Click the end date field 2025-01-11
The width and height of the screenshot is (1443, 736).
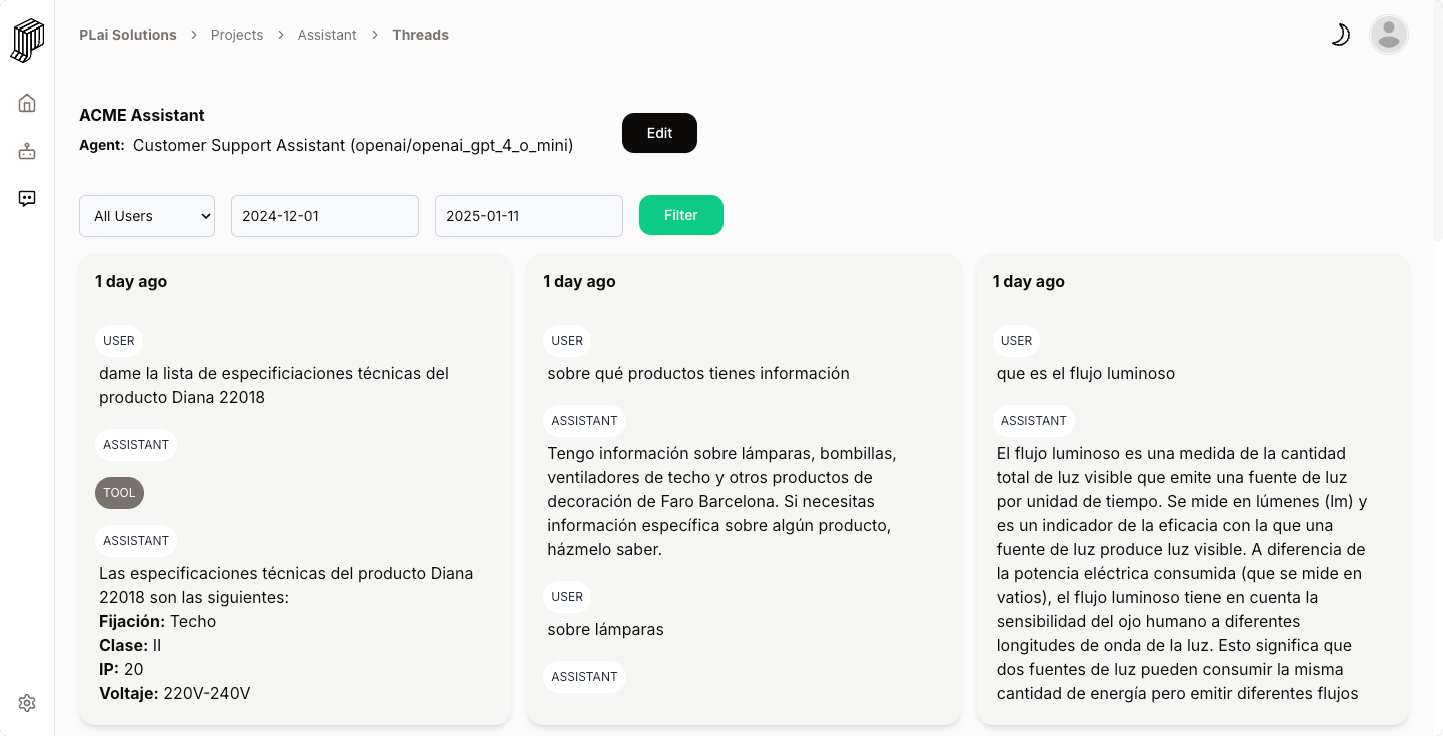[528, 215]
